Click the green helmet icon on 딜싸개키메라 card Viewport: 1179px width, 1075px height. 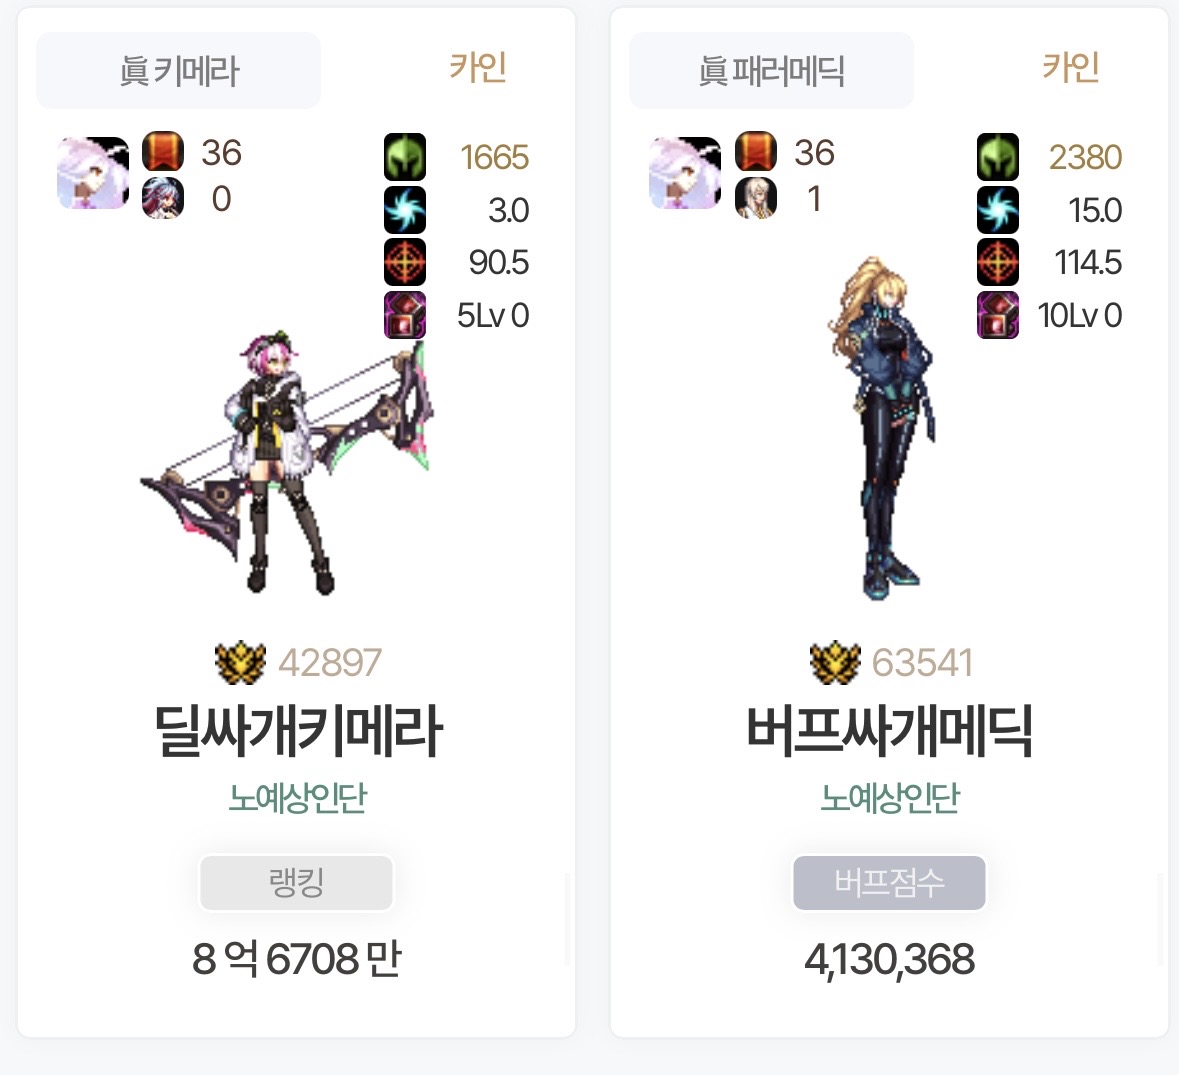(405, 156)
